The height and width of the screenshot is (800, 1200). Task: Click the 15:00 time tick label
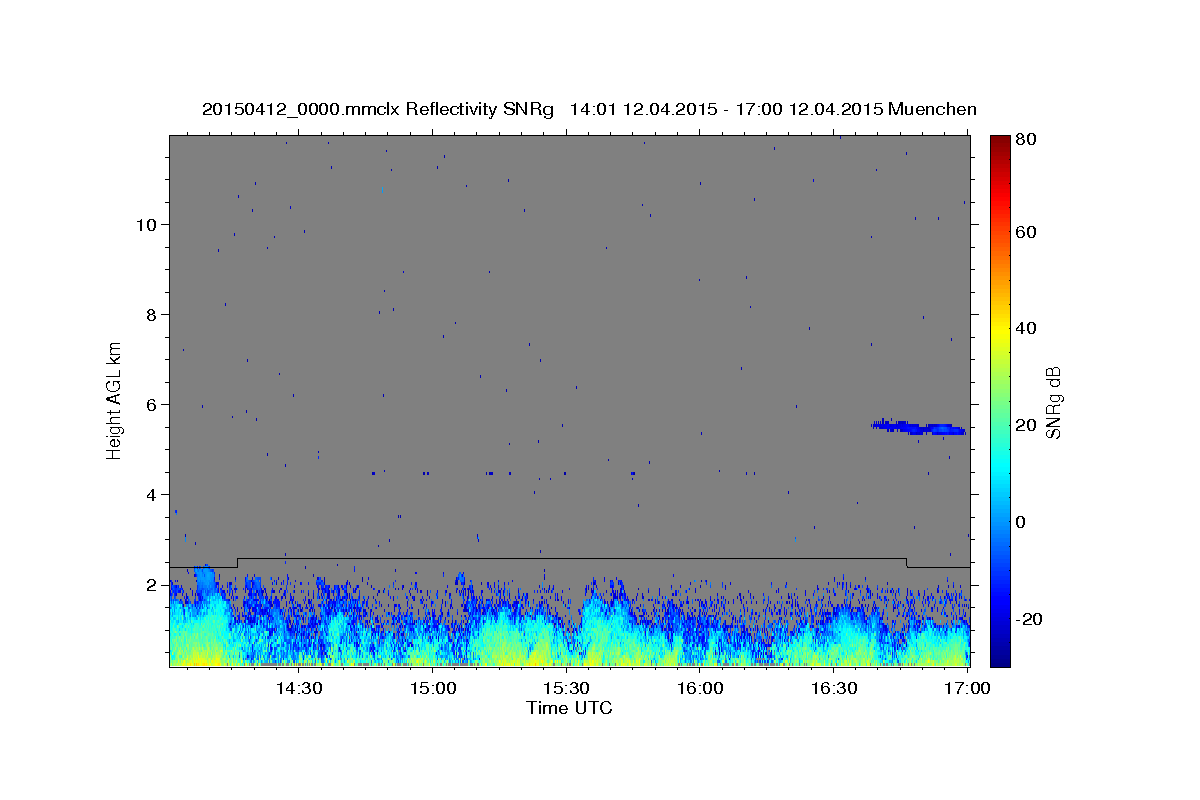coord(432,689)
